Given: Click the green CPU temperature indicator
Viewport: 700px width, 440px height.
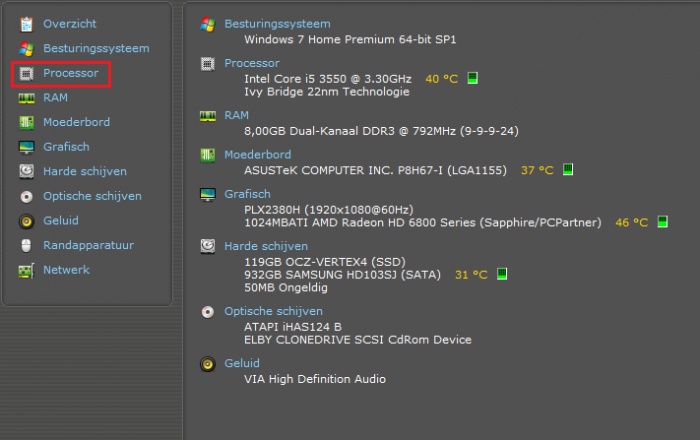Looking at the screenshot, I should tap(472, 78).
